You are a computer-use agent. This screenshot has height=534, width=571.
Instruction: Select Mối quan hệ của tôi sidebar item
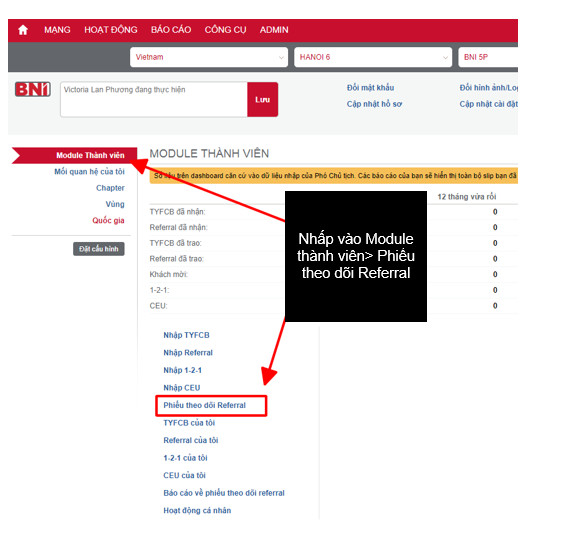89,172
